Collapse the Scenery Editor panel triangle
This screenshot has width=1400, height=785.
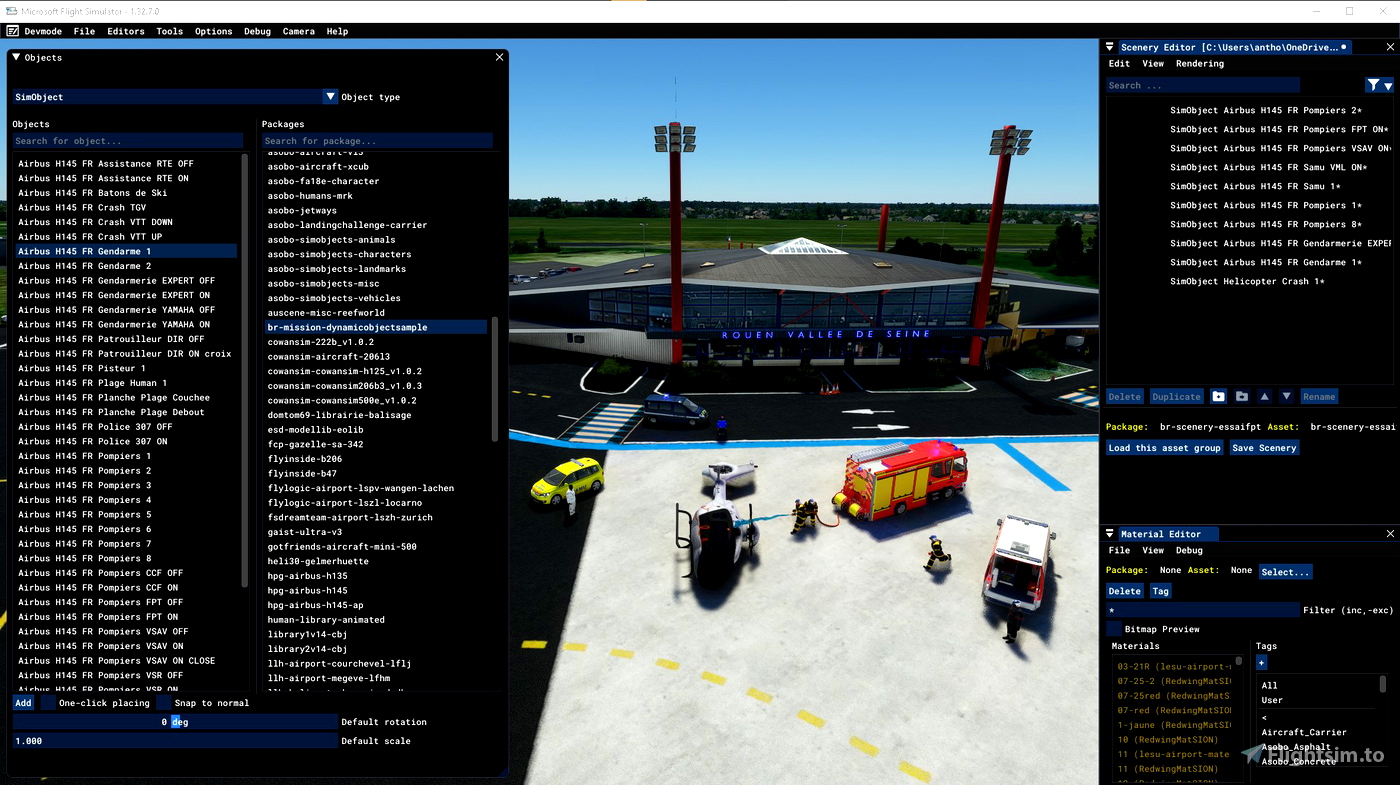(1110, 47)
